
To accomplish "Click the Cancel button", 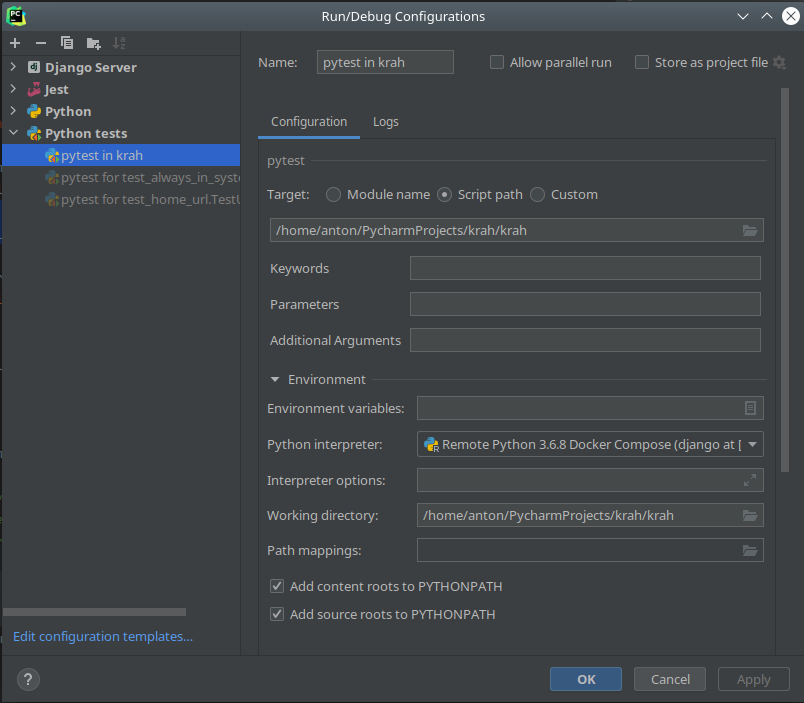I will tap(670, 679).
